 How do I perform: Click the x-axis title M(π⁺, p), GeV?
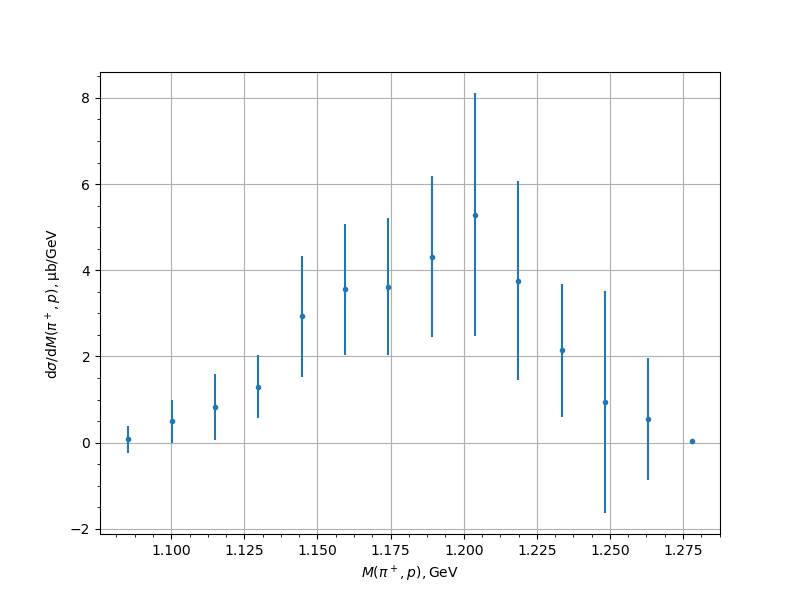(x=409, y=572)
